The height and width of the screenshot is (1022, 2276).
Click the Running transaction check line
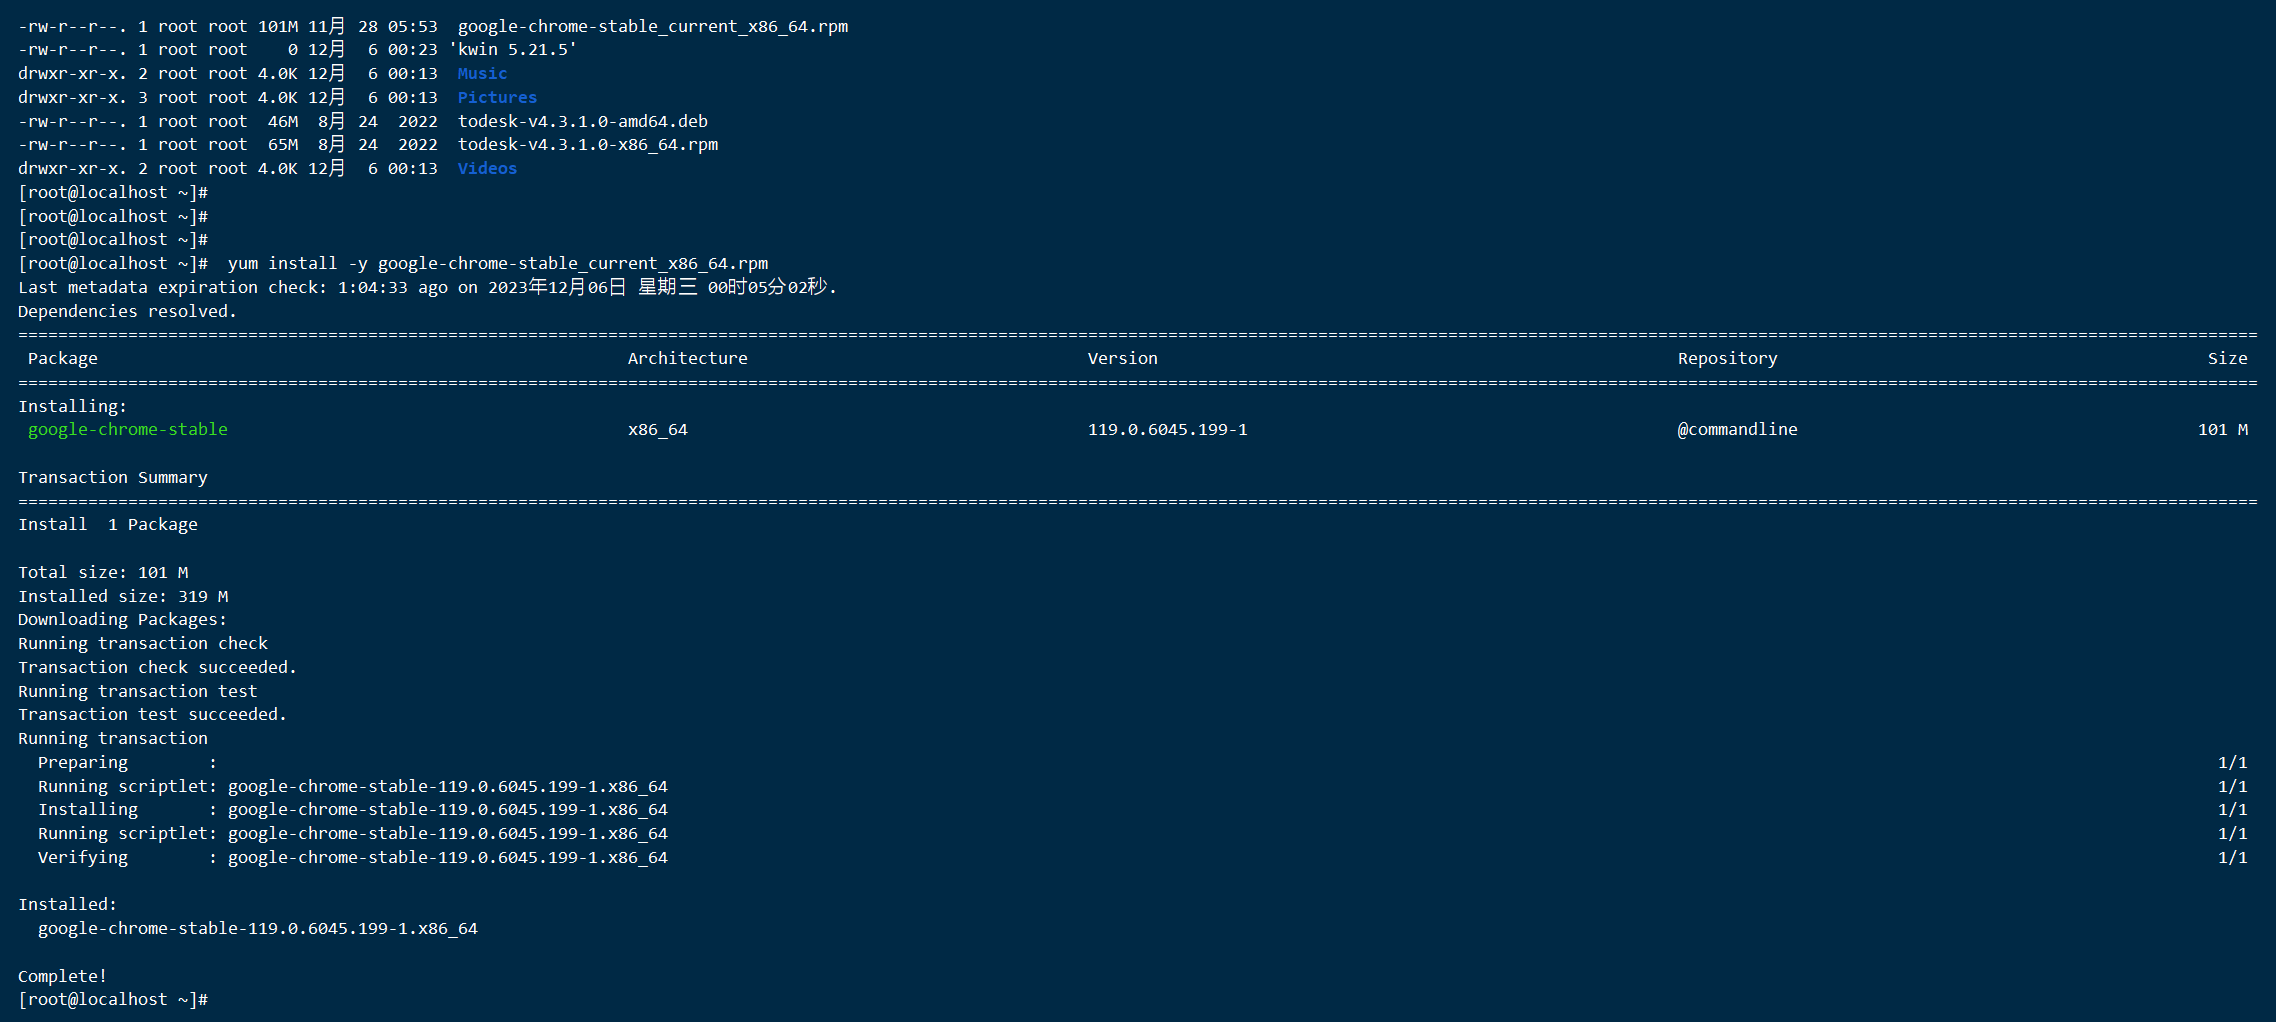click(143, 644)
